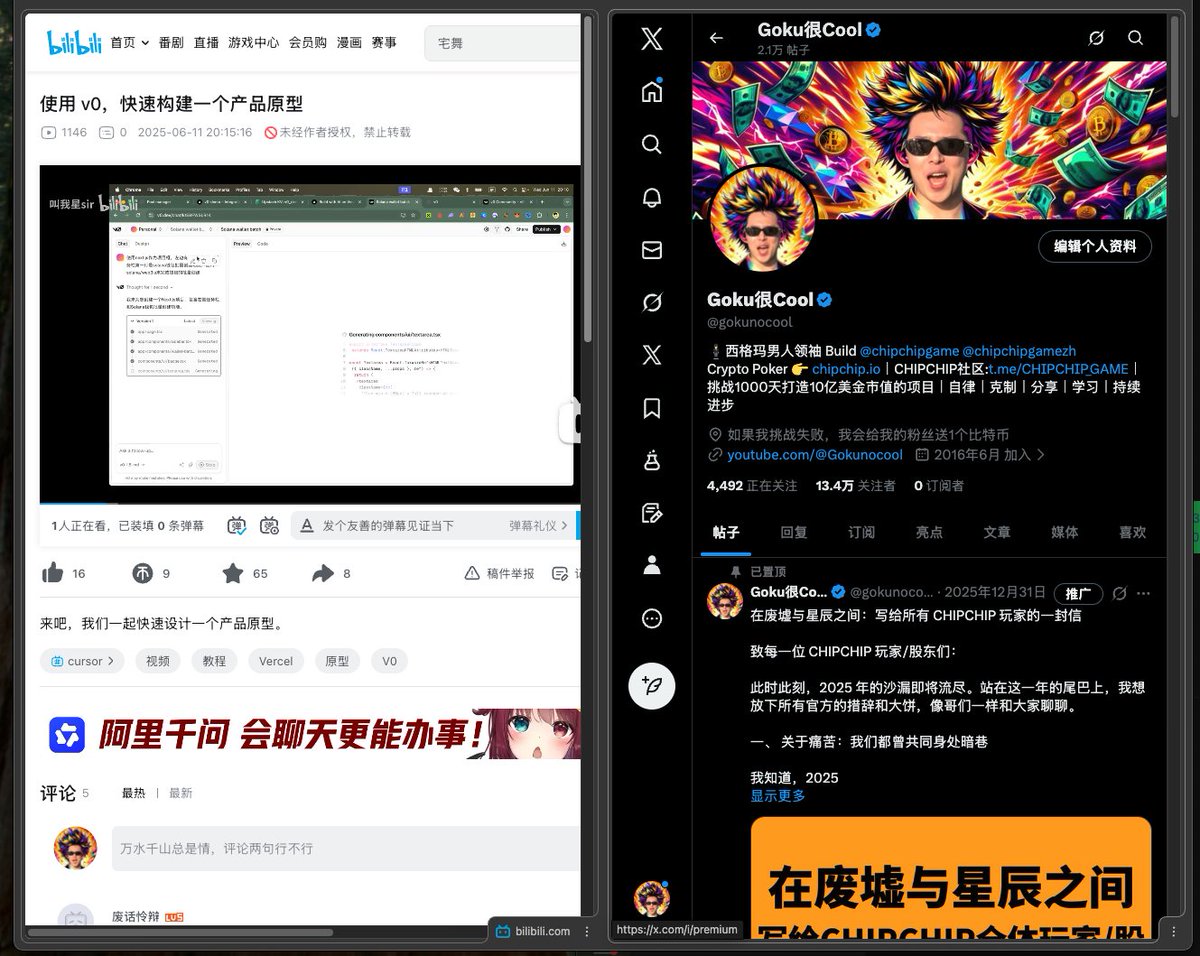Click the bilibili video progress bar
The height and width of the screenshot is (956, 1200).
pos(310,503)
